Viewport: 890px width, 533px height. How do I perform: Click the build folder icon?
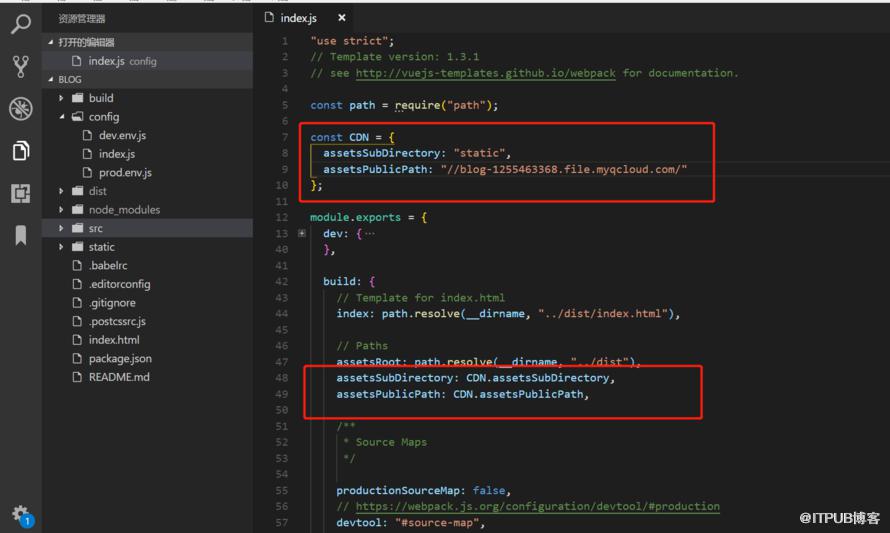tap(78, 98)
